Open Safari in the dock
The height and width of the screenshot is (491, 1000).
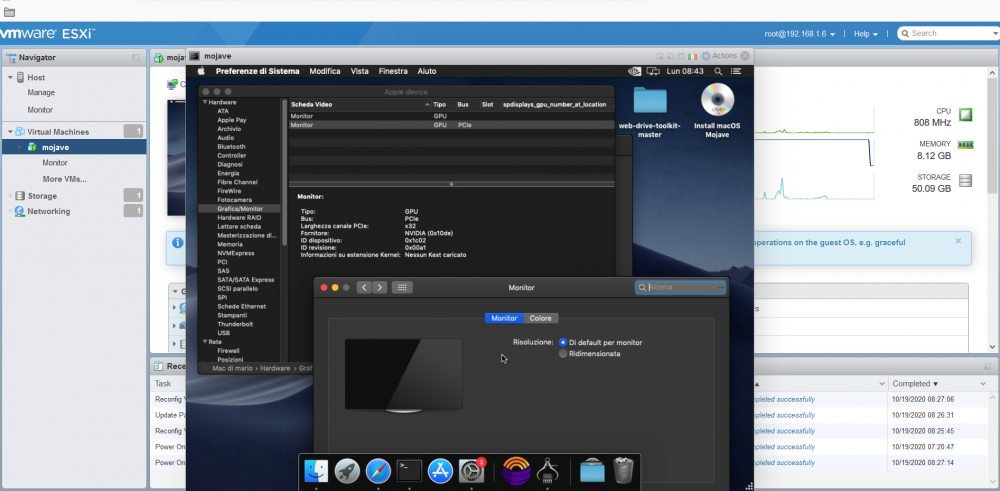point(378,471)
